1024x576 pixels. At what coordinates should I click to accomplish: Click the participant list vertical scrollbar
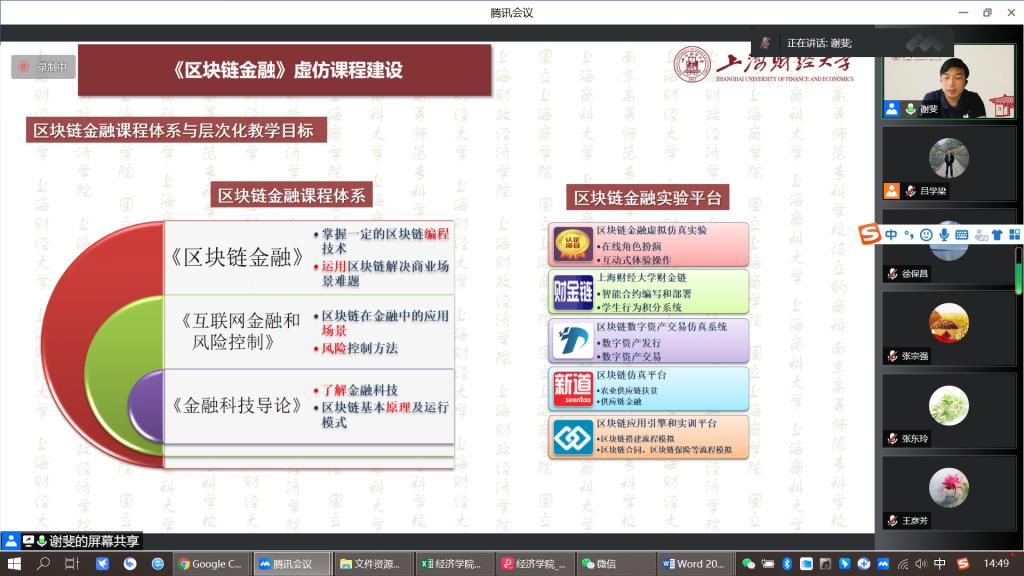click(1019, 270)
